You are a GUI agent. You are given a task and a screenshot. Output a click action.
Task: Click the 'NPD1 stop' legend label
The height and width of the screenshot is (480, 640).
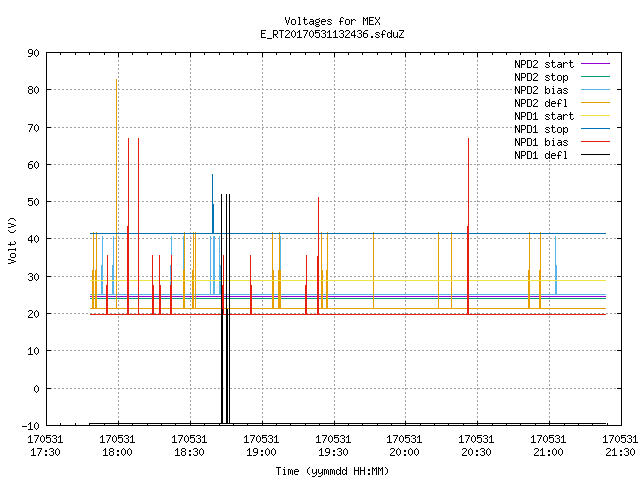[541, 129]
